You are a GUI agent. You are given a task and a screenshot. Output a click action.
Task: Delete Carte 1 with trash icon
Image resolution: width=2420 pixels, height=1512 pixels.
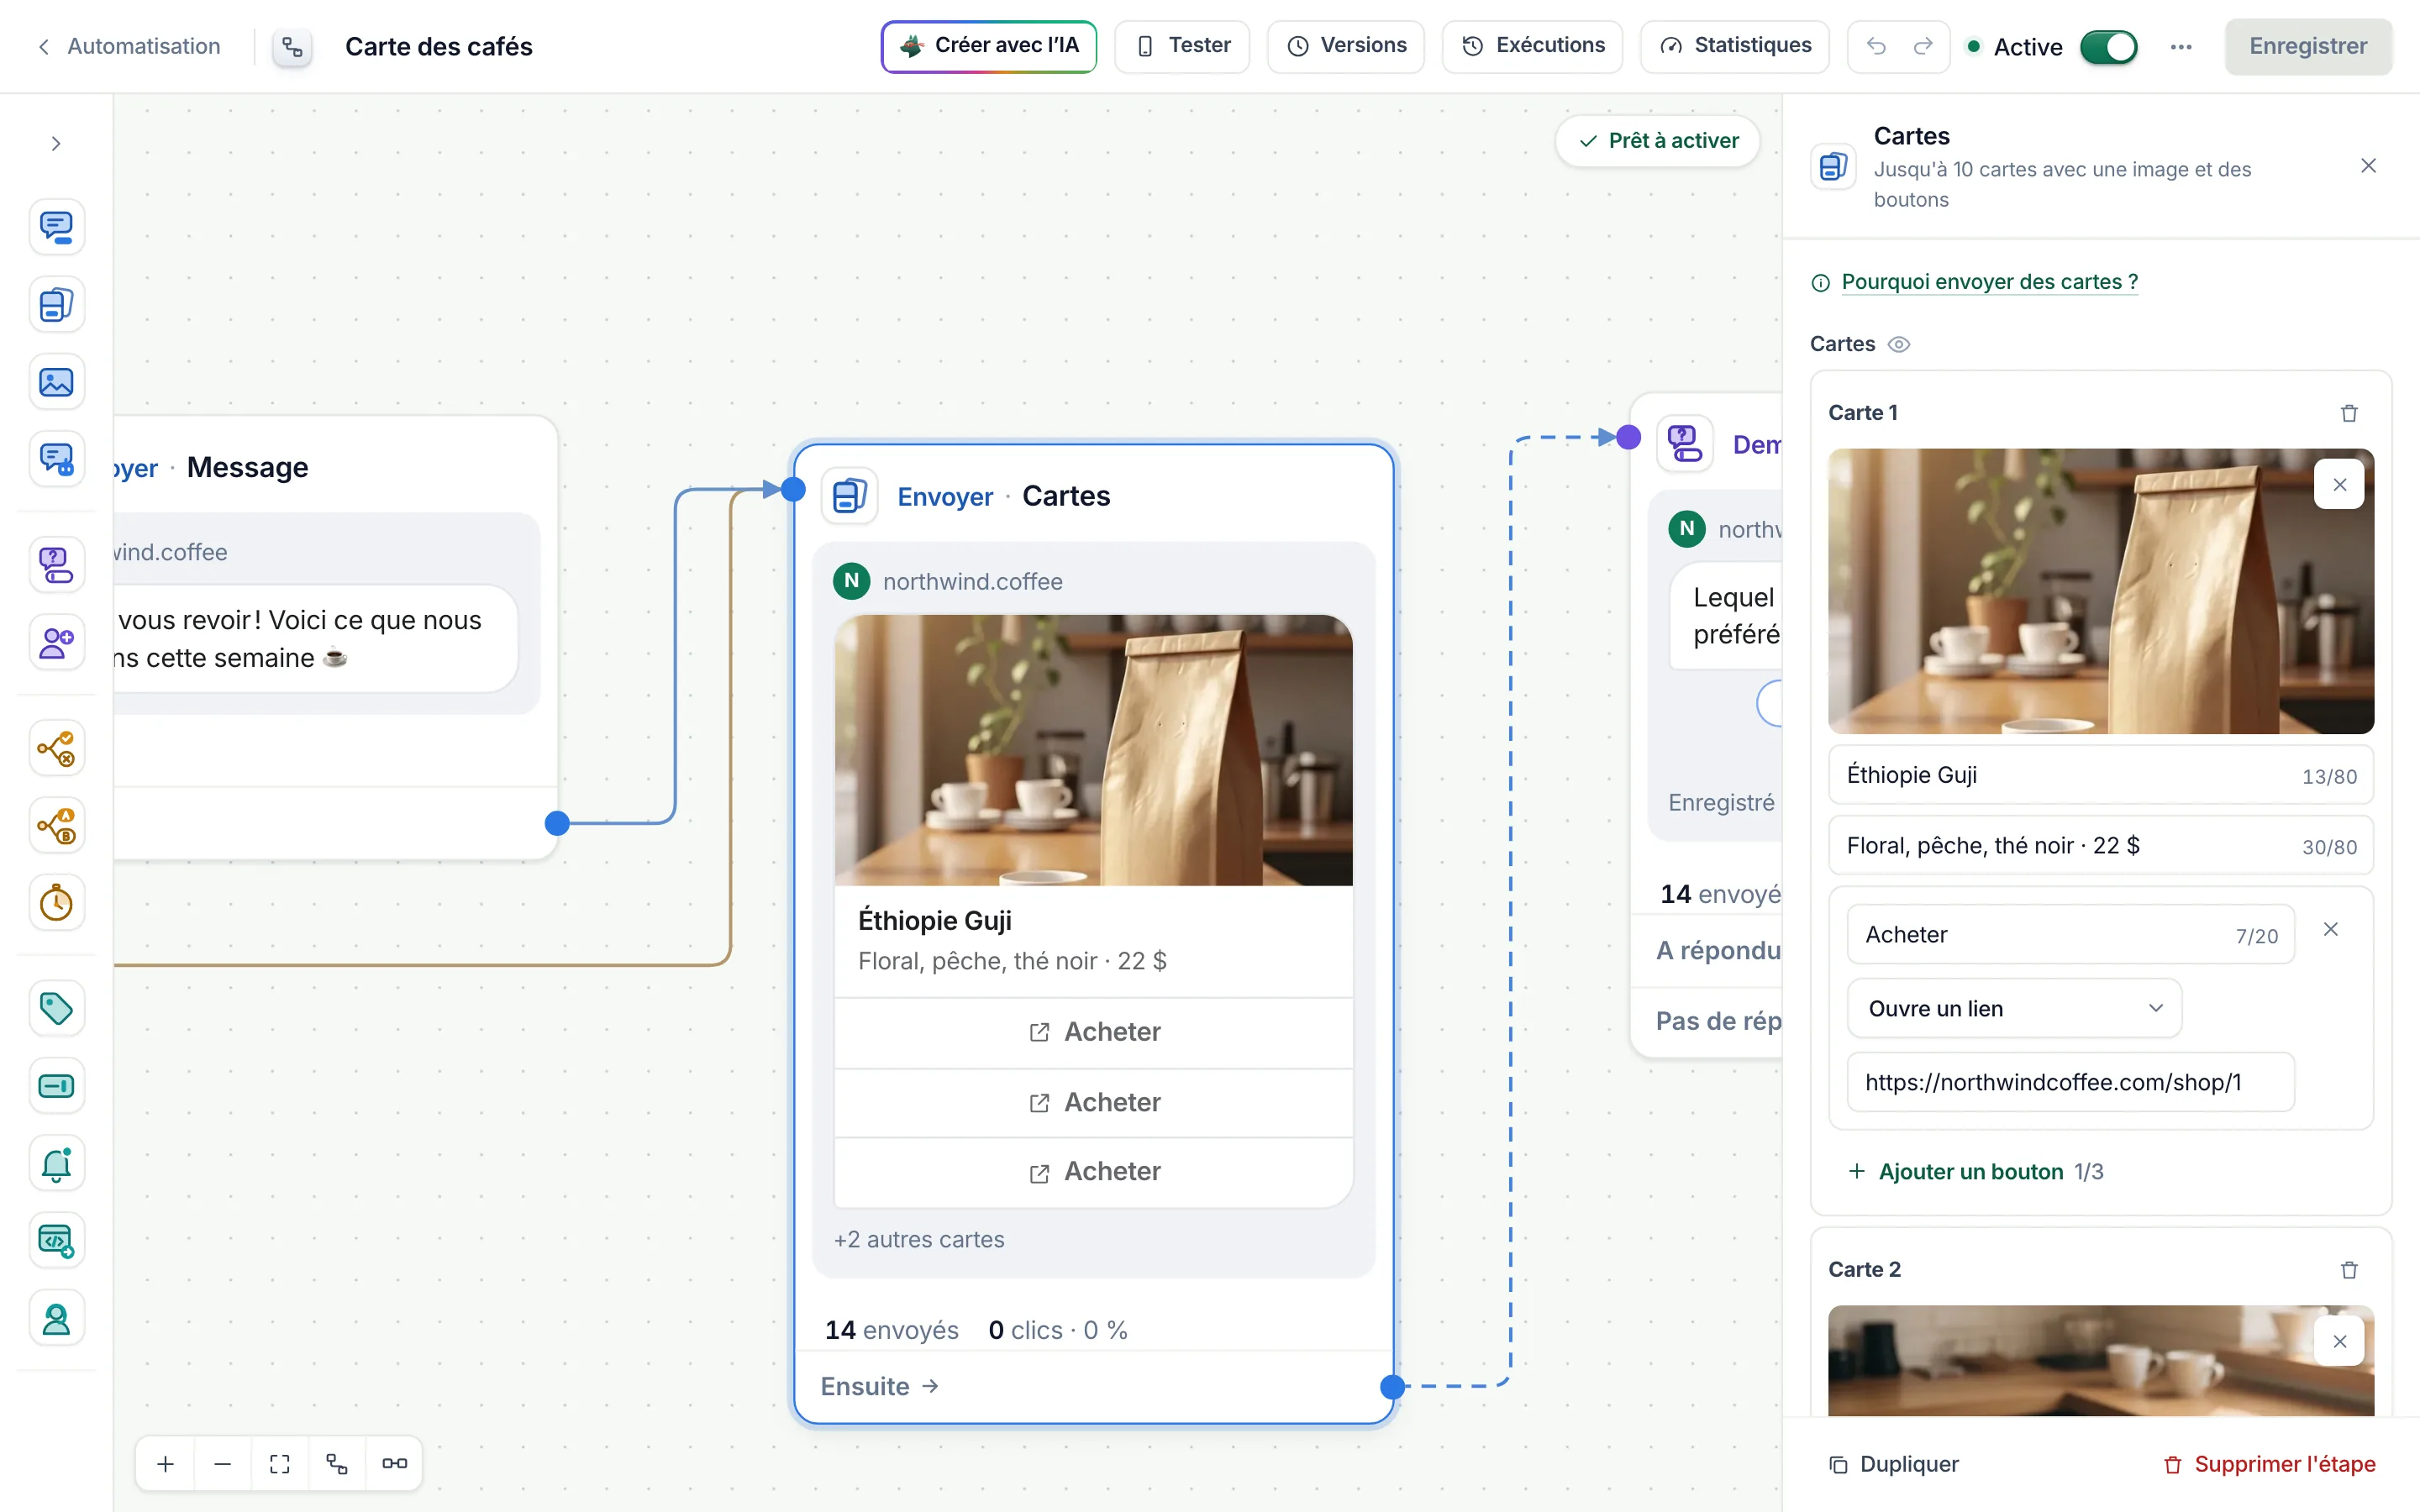[2349, 413]
